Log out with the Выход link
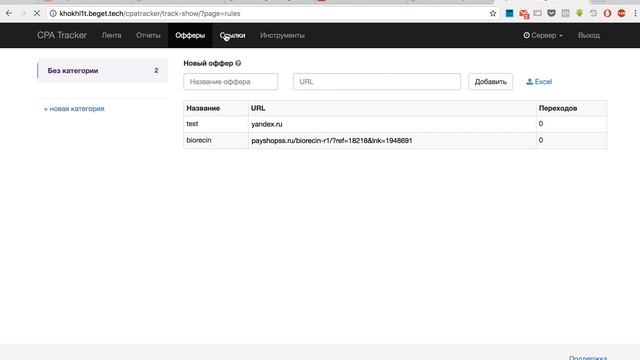640x360 pixels. point(589,36)
